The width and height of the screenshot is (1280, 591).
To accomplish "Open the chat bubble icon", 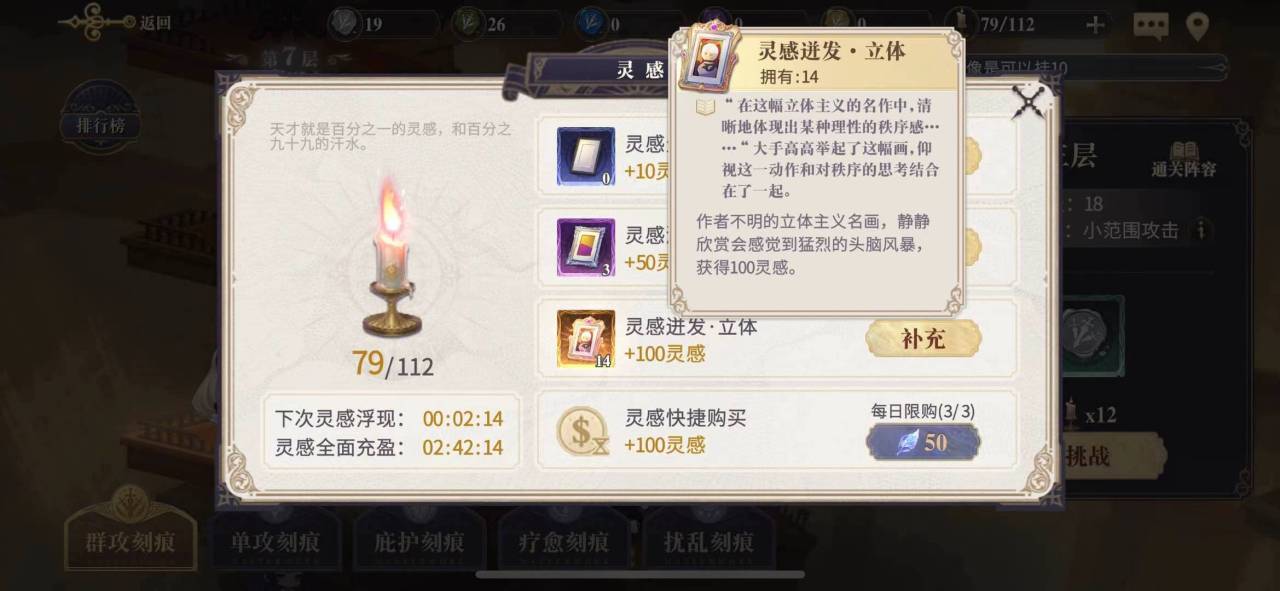I will [1150, 26].
